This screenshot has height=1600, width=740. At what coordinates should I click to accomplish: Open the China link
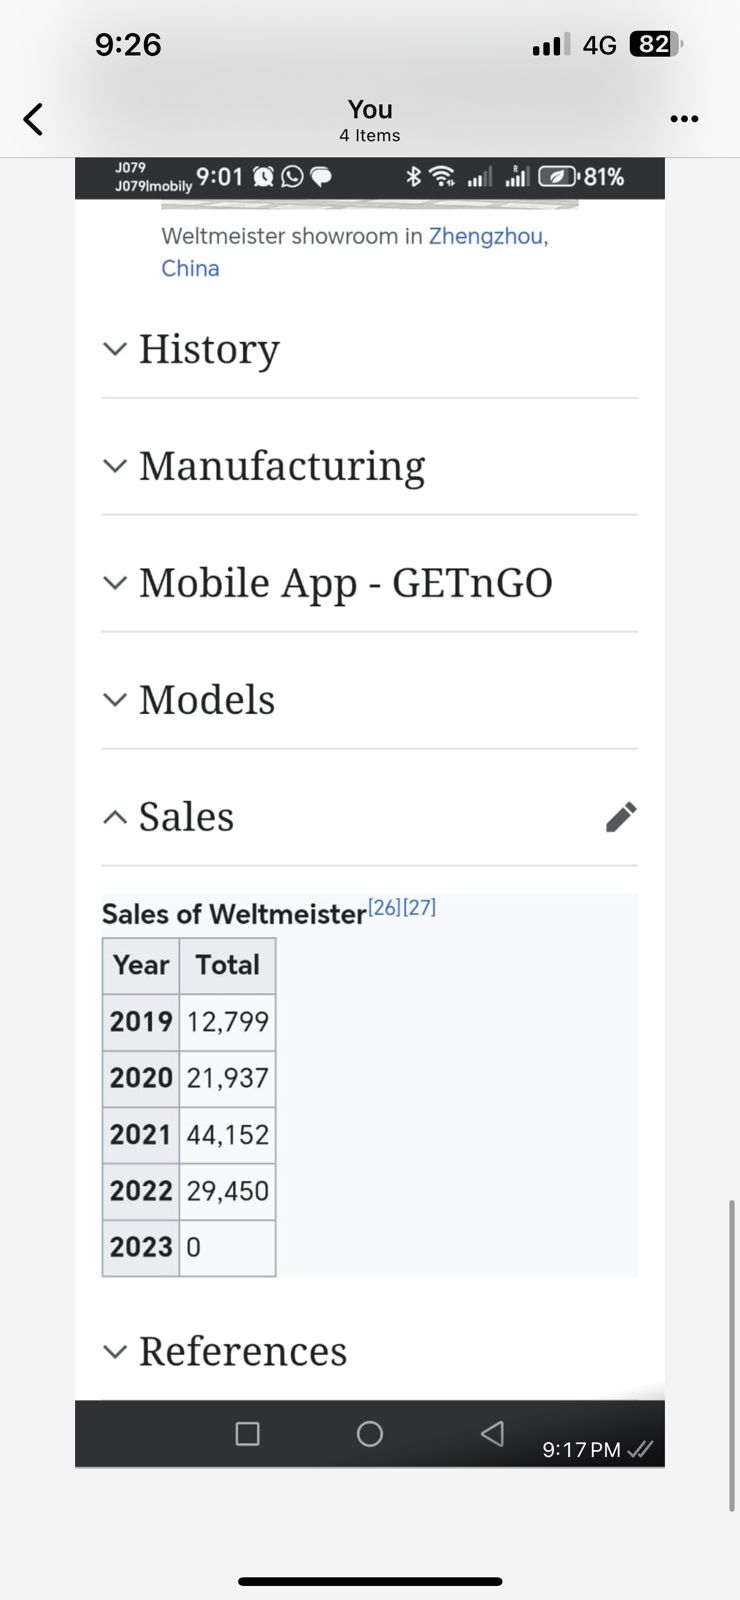coord(190,269)
